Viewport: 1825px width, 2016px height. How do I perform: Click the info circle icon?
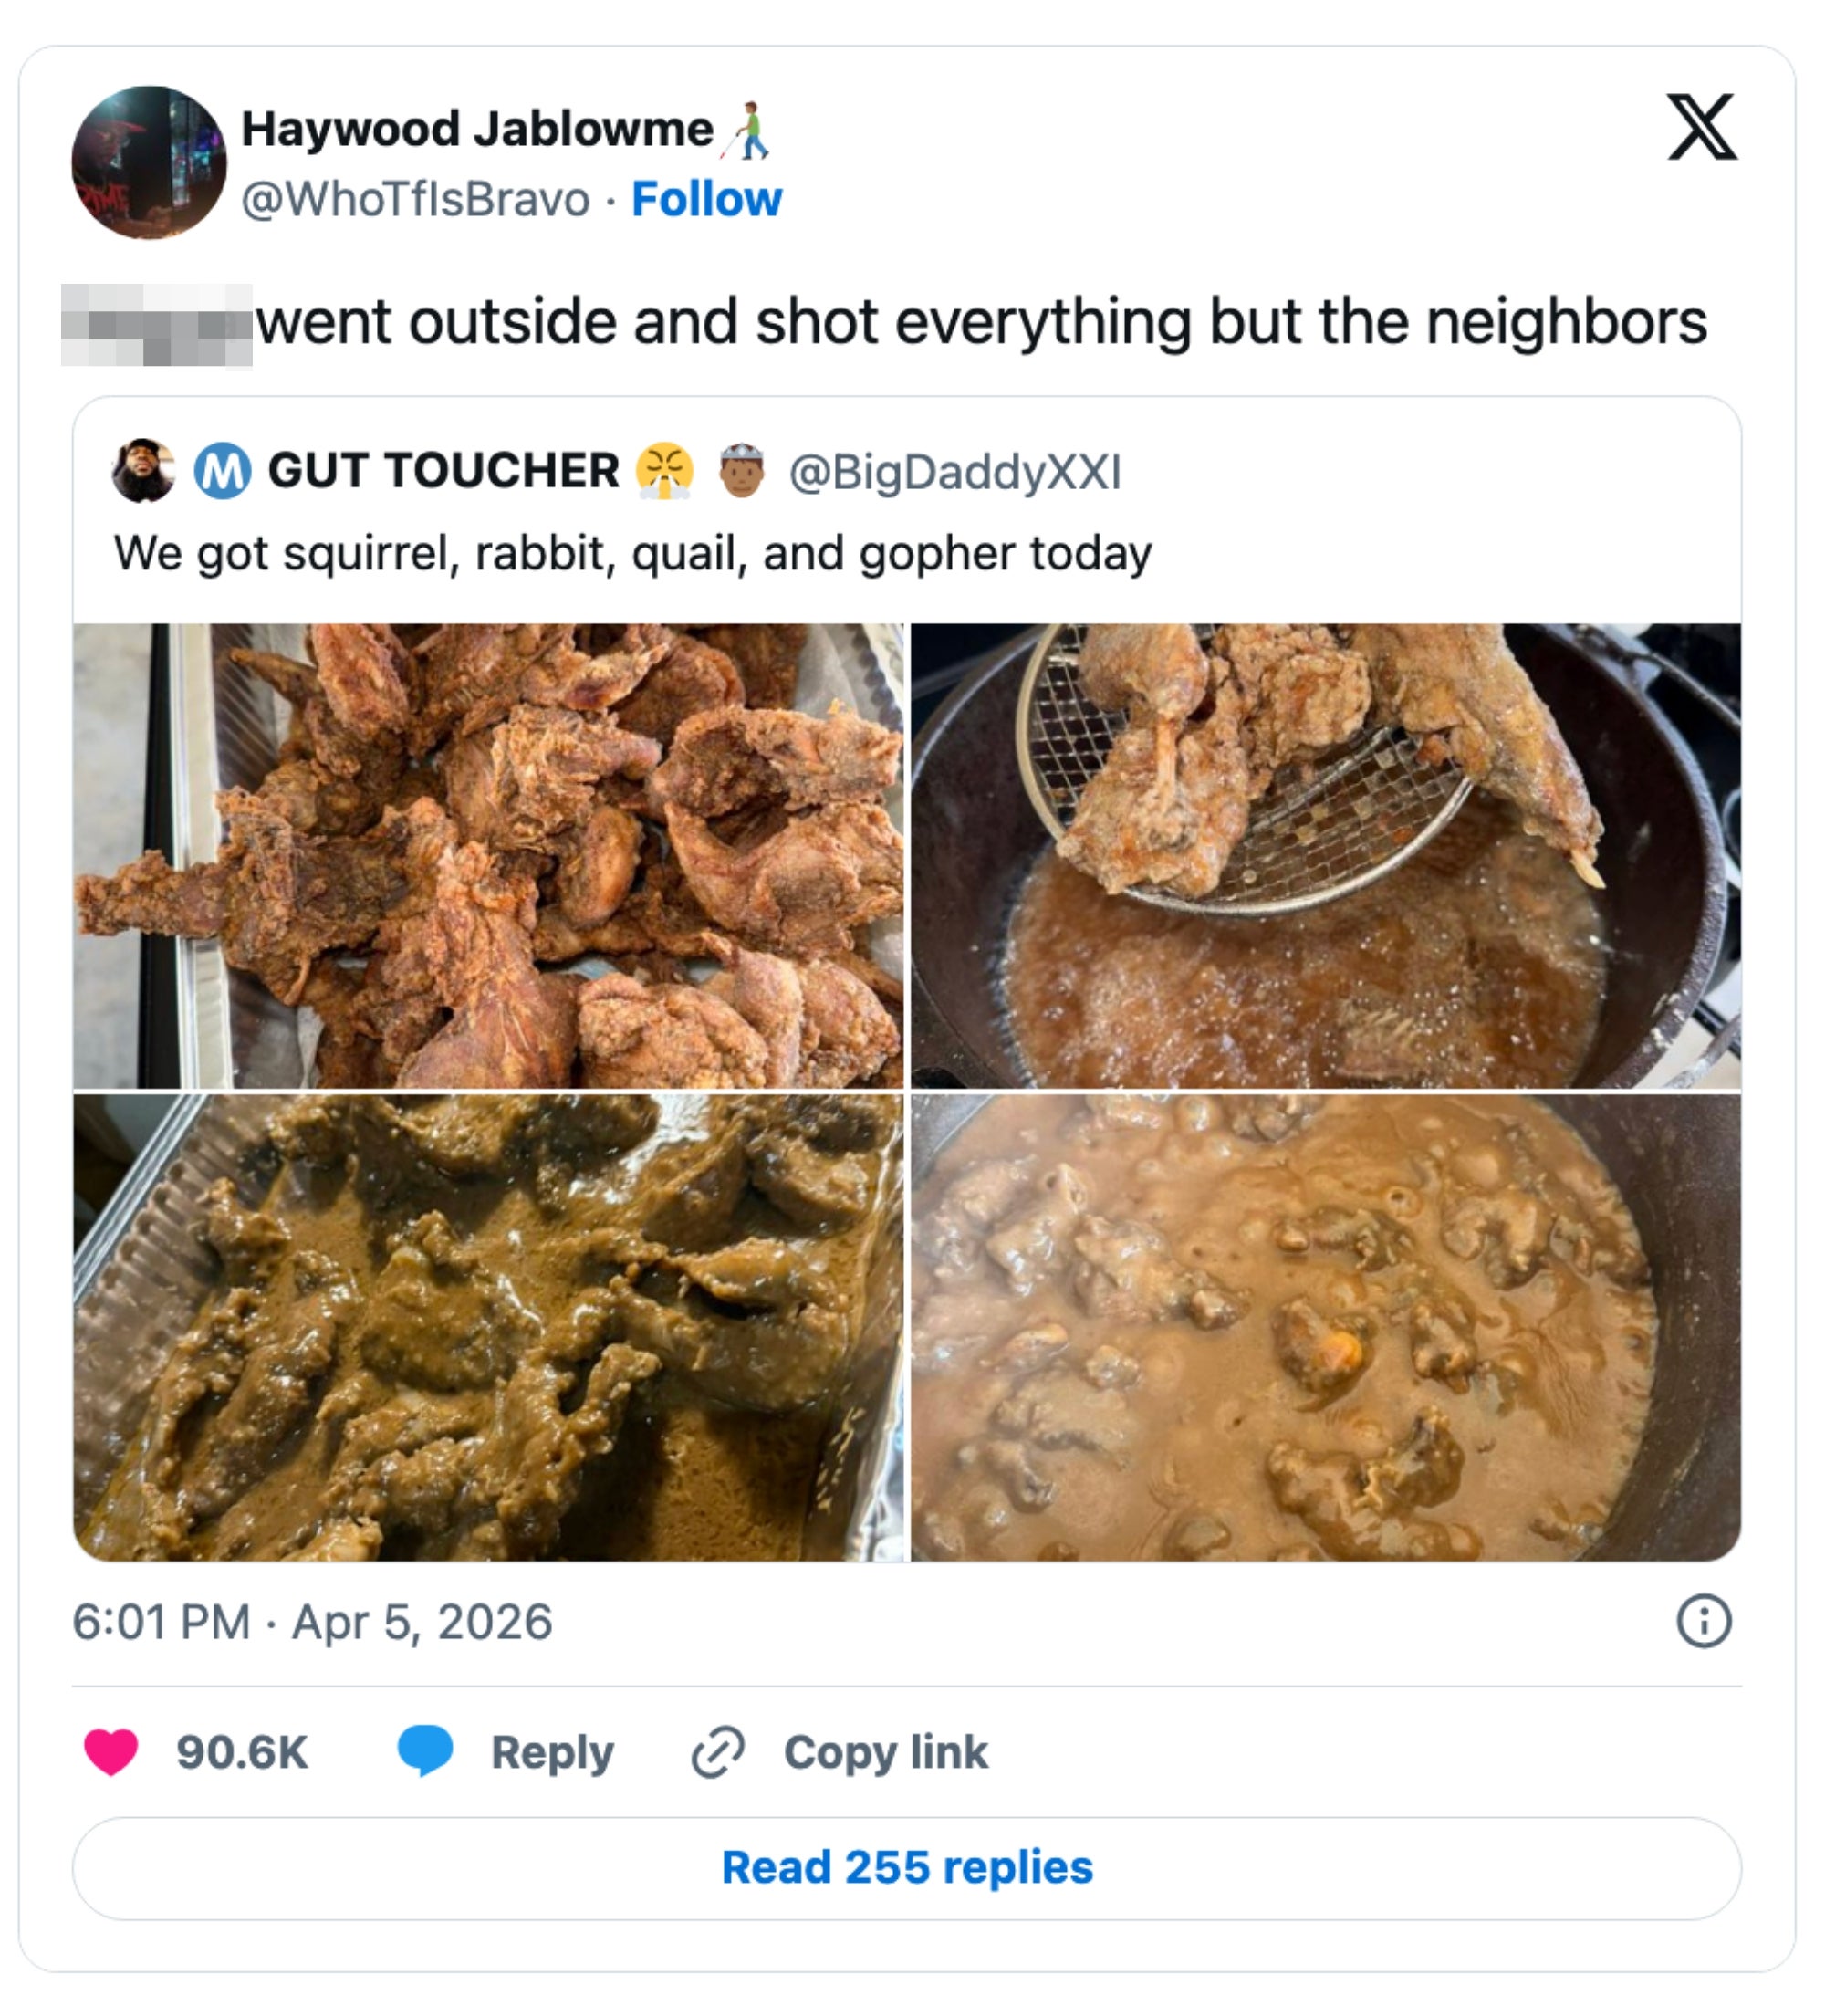coord(1703,1621)
